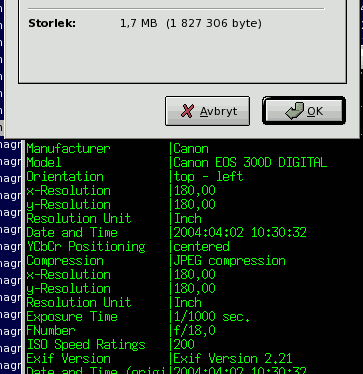Click the 'Manufacturer' row label
This screenshot has width=363, height=374.
click(x=68, y=149)
